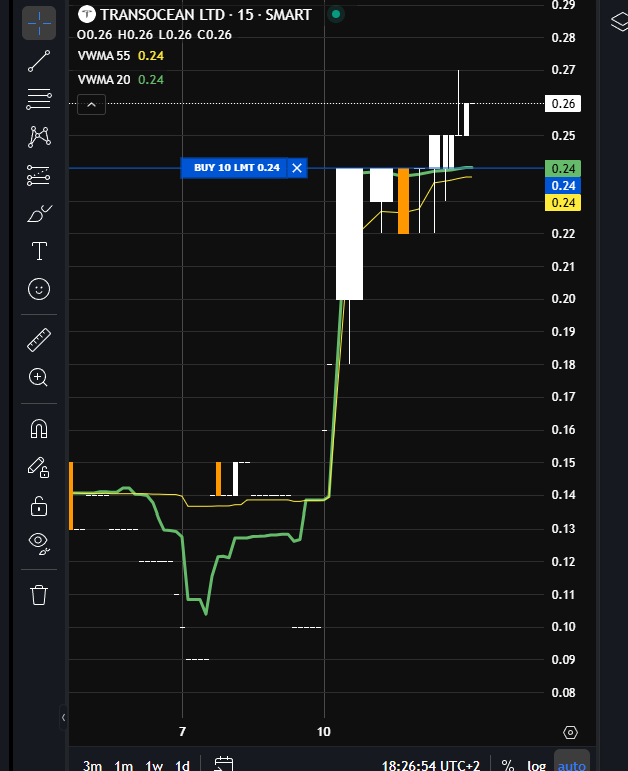Click the OHLC values O0.26 H0.26 line
This screenshot has height=771, width=628.
coord(154,35)
